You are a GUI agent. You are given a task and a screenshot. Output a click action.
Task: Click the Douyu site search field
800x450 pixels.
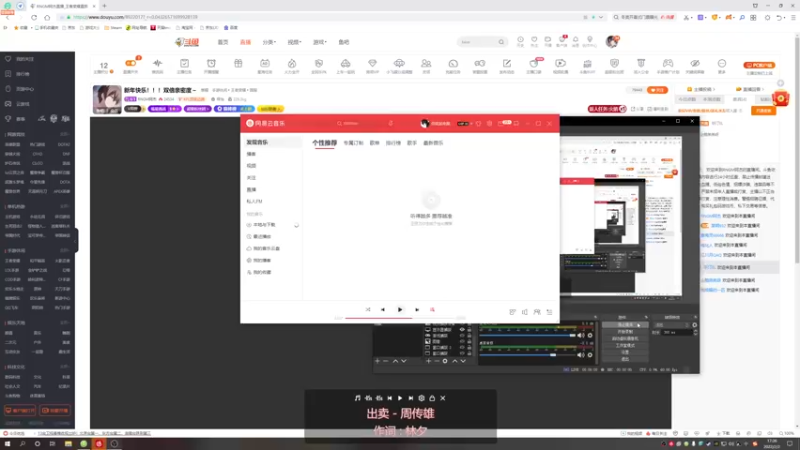(482, 42)
